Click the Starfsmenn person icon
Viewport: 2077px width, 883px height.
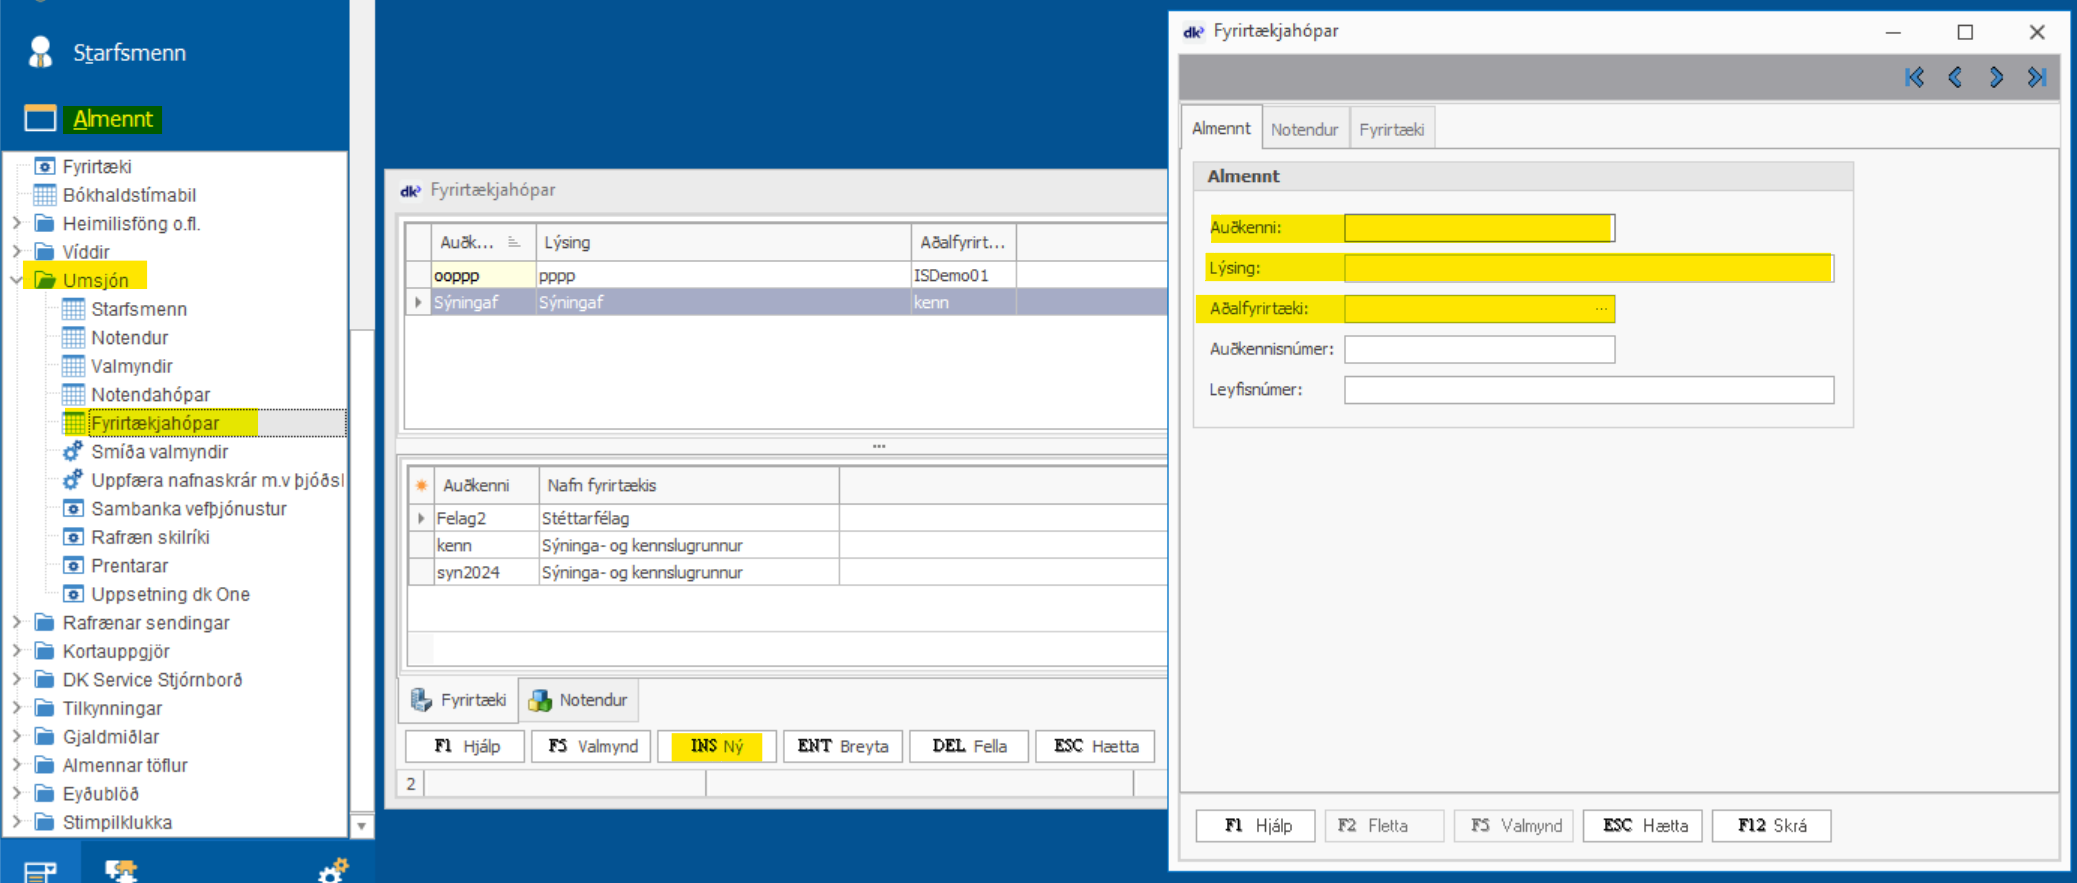click(41, 52)
